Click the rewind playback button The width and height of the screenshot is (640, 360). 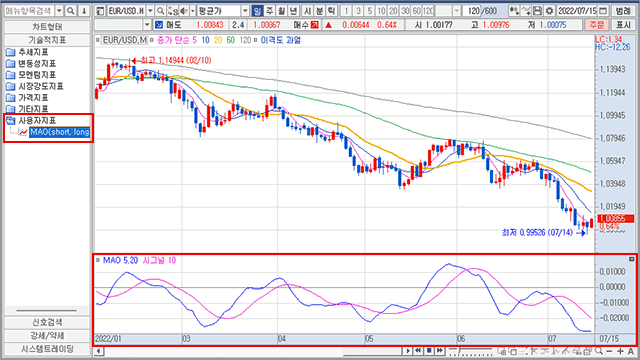coord(418,351)
